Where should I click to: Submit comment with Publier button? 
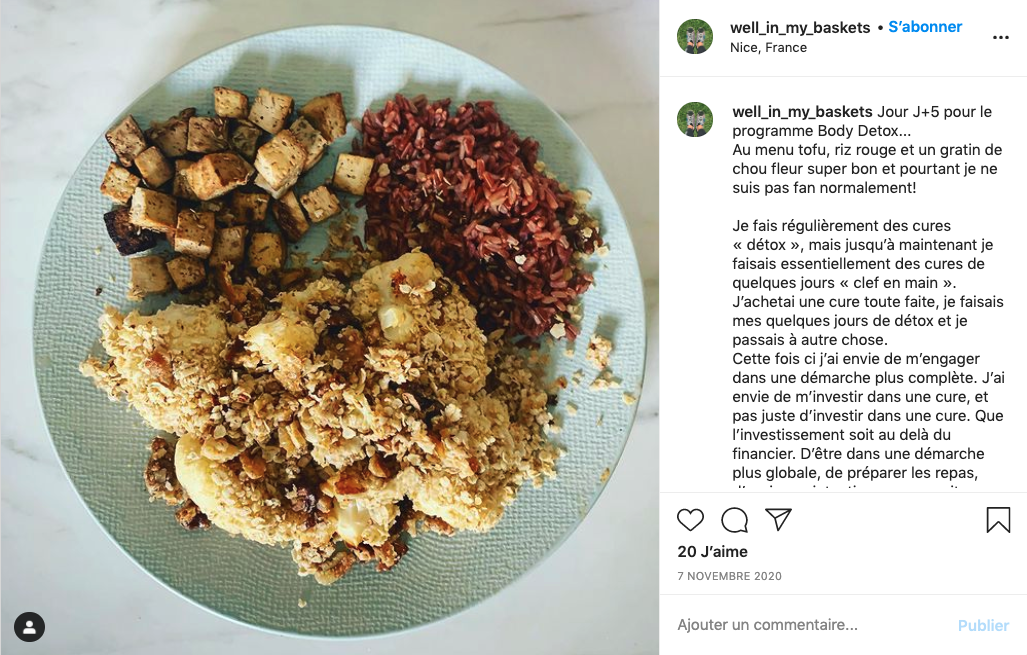(983, 626)
